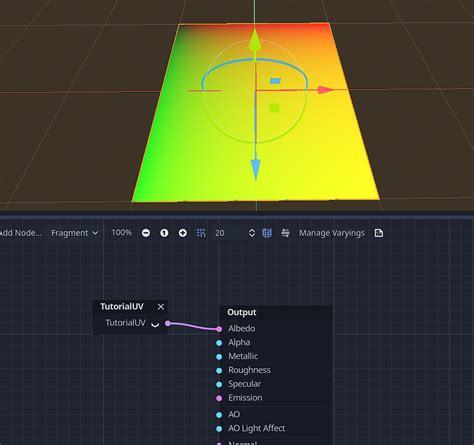Click the Metallic input port
The height and width of the screenshot is (445, 474).
point(219,357)
